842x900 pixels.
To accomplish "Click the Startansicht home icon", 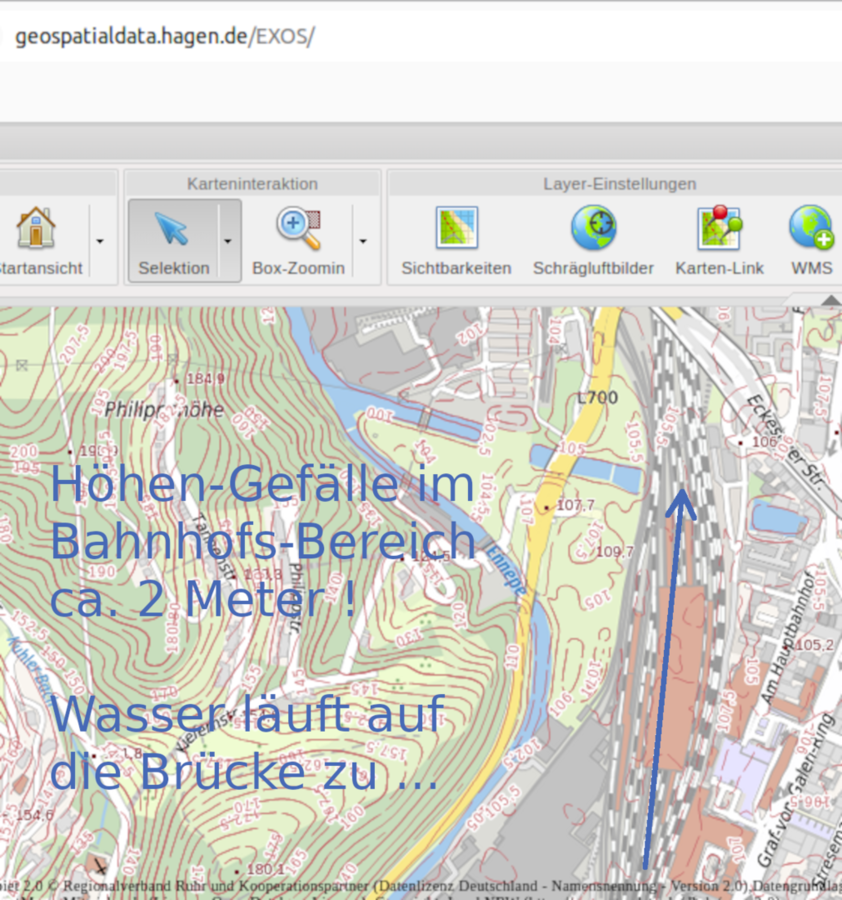I will coord(36,228).
